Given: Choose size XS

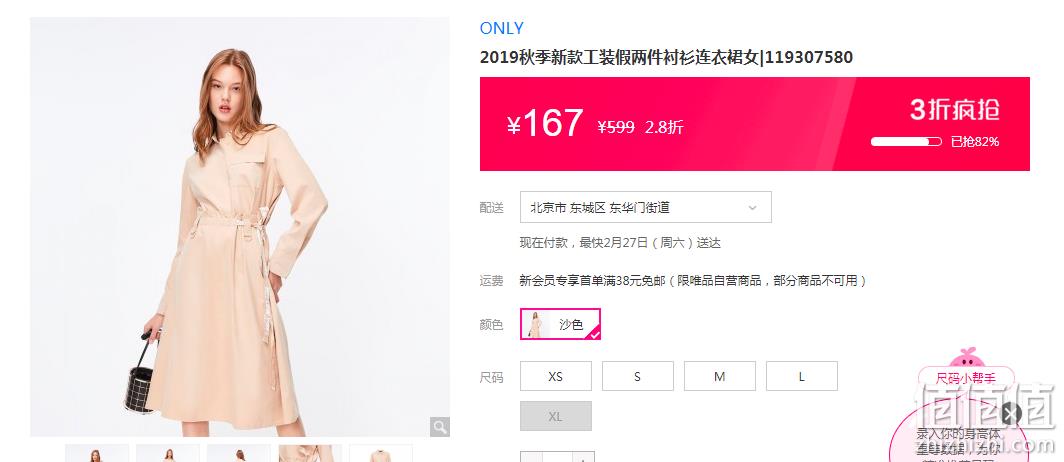Looking at the screenshot, I should point(556,377).
